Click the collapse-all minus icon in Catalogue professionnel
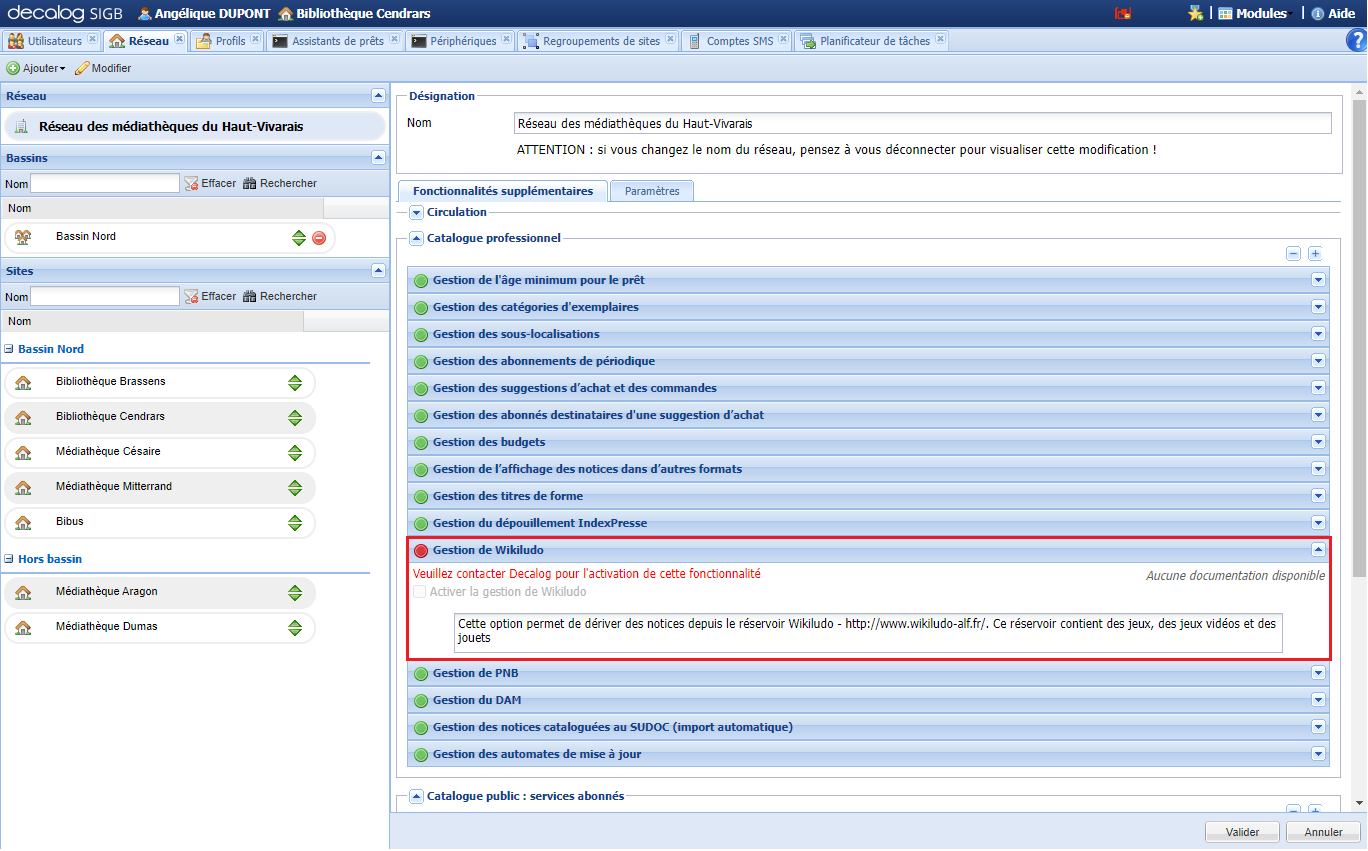Screen dimensions: 1368x851 pyautogui.click(x=1293, y=254)
